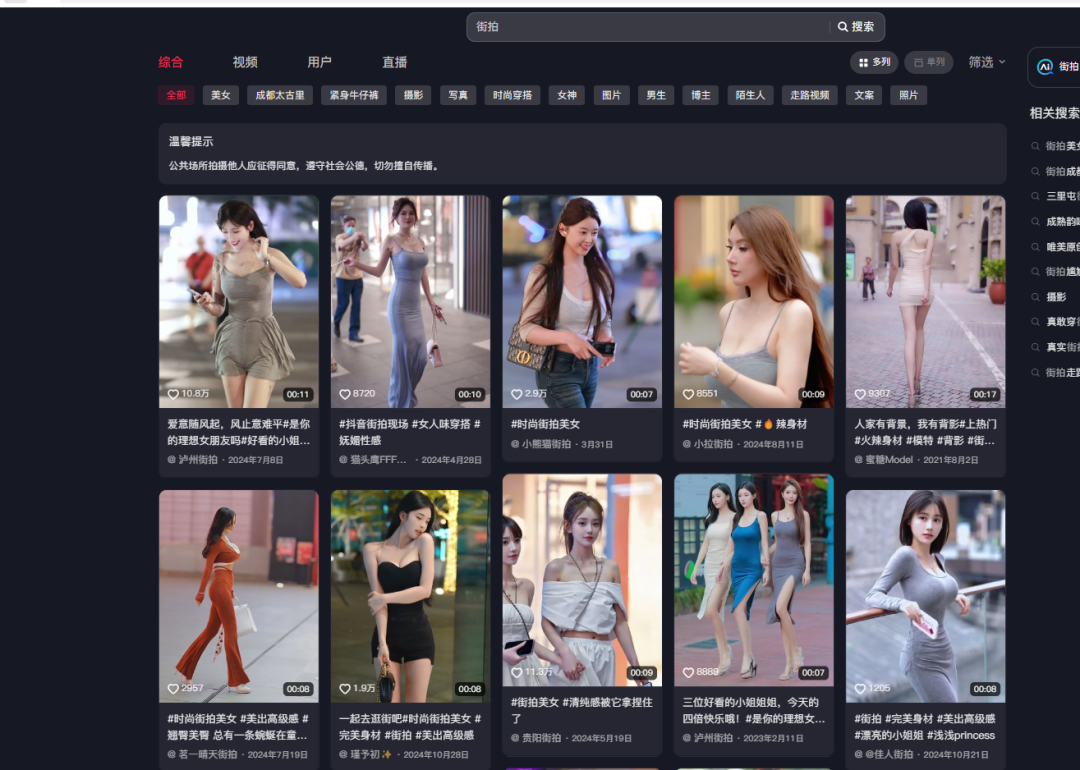Expand the 筛选 filter dropdown
The width and height of the screenshot is (1080, 770).
pos(986,62)
